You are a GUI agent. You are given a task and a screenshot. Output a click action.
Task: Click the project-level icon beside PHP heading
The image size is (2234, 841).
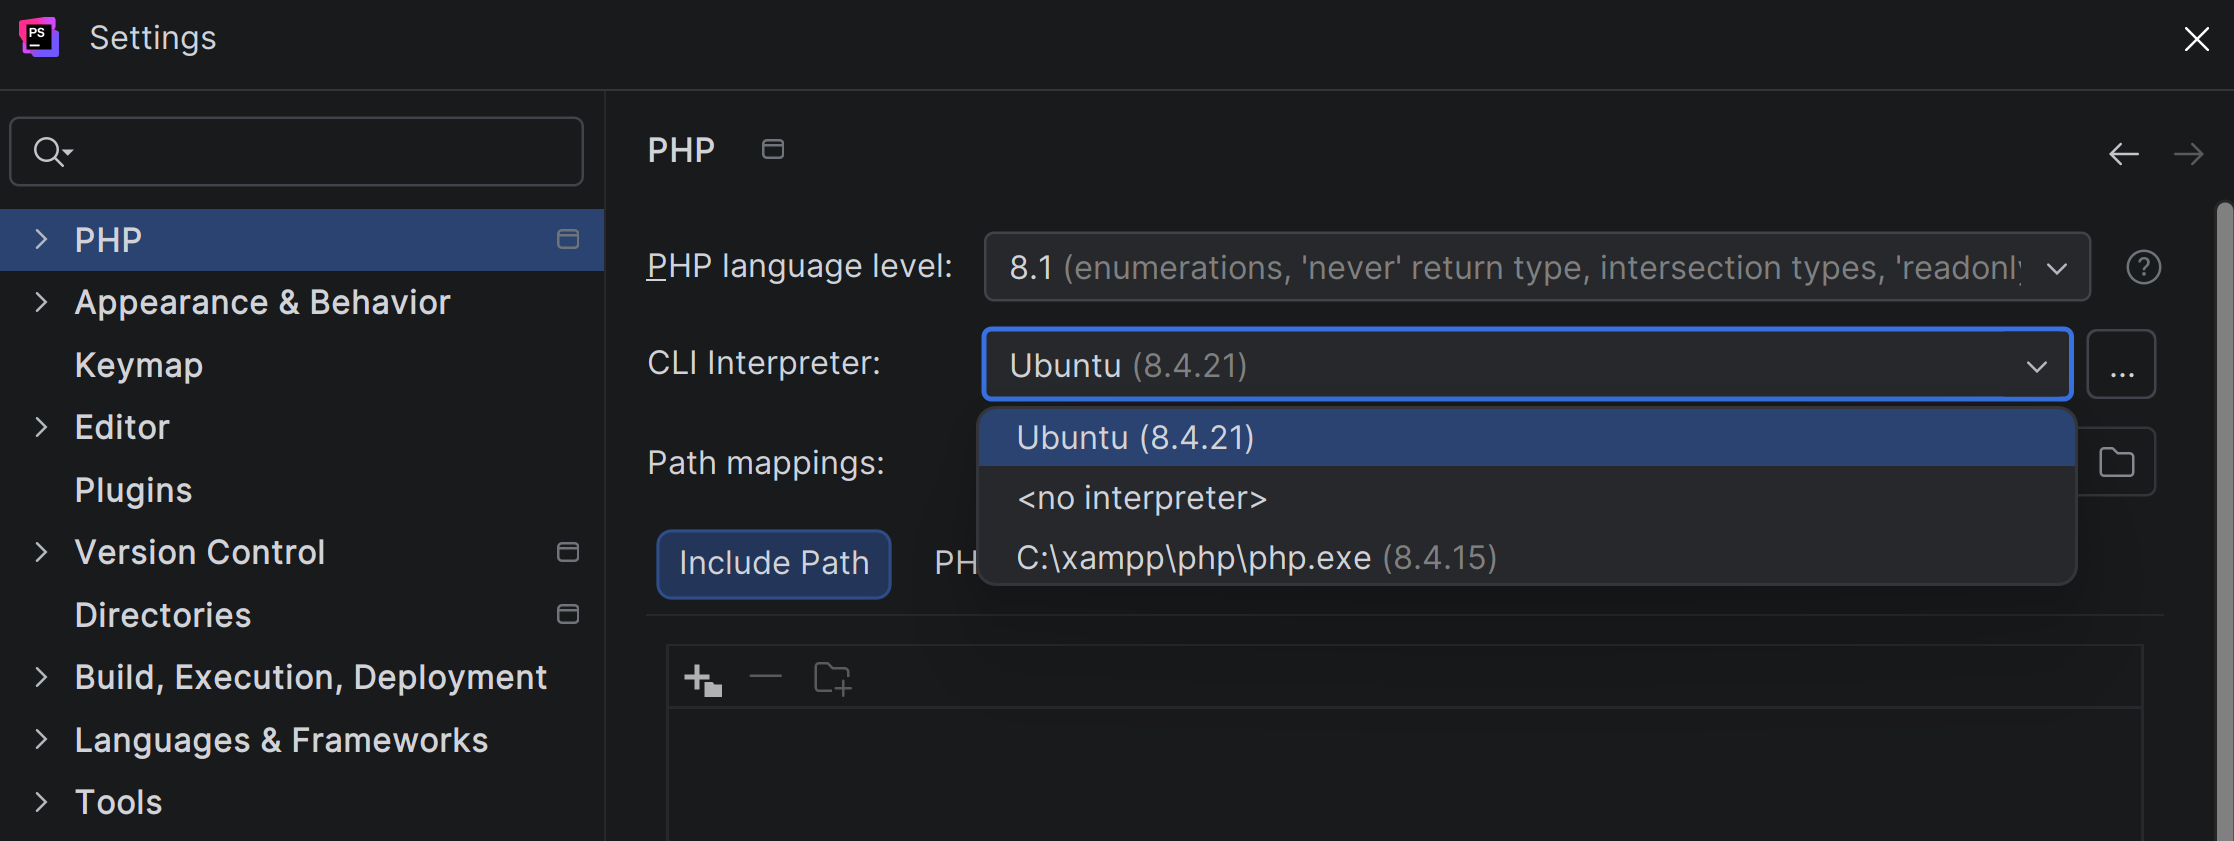point(773,149)
